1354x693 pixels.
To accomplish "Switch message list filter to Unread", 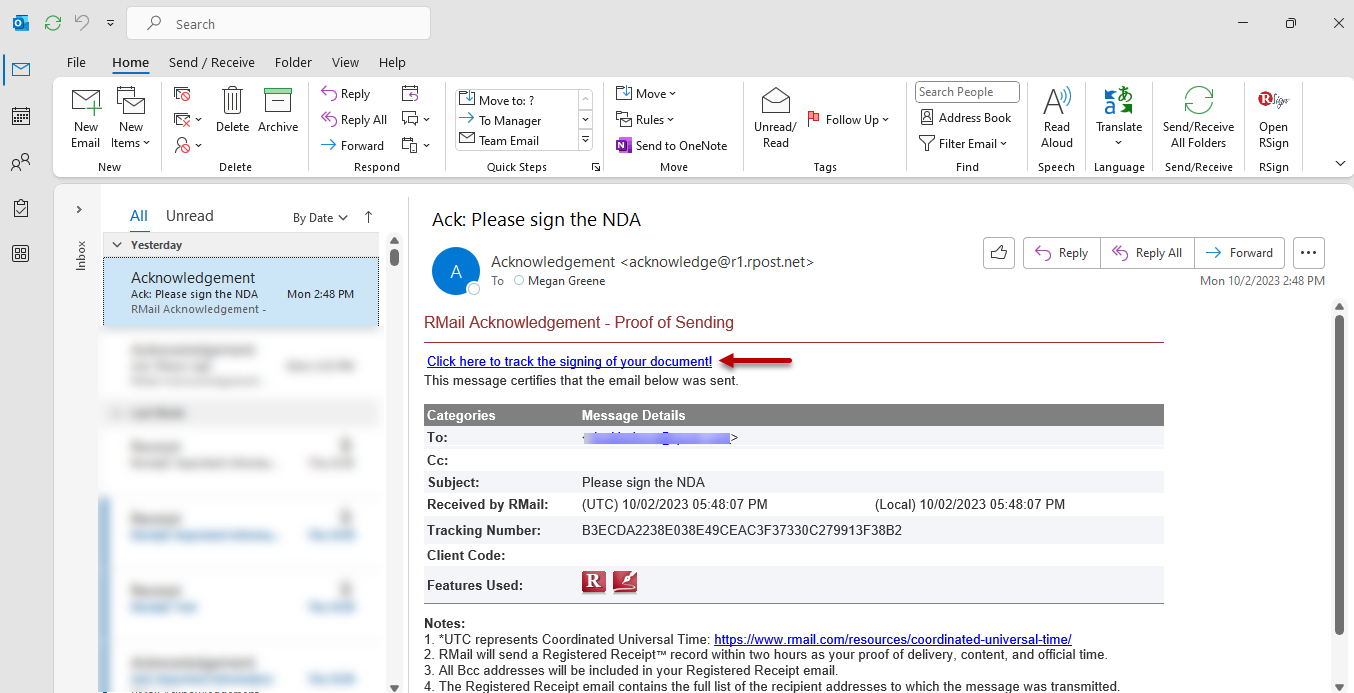I will 190,216.
